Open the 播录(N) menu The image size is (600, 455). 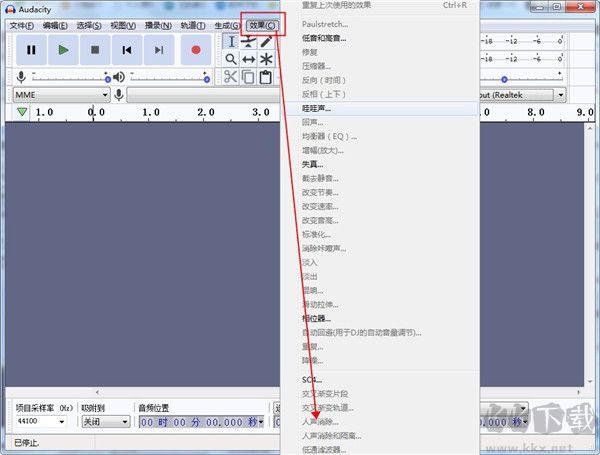[x=158, y=26]
